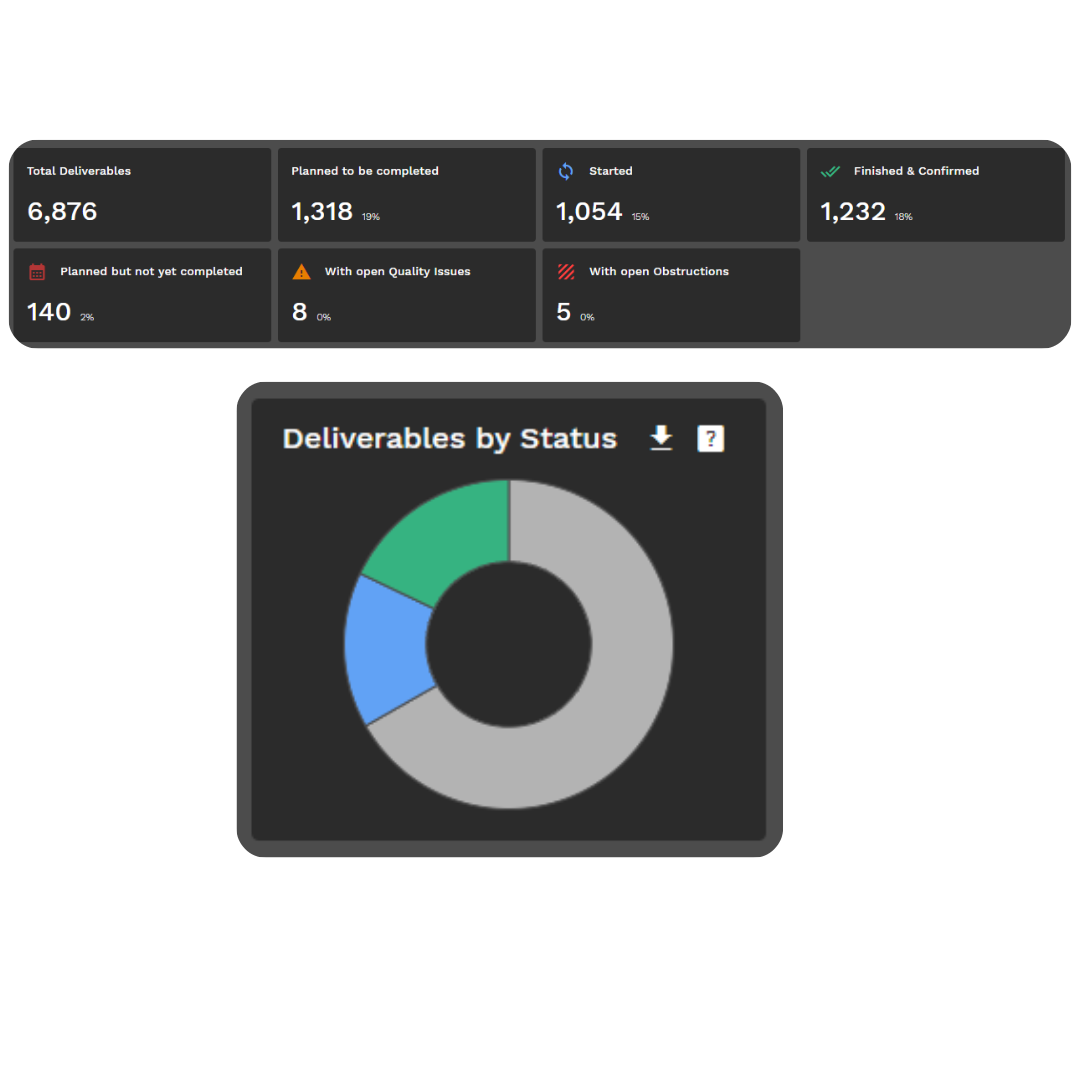Click the warning triangle on Quality Issues card
Image resolution: width=1080 pixels, height=1080 pixels.
click(301, 271)
